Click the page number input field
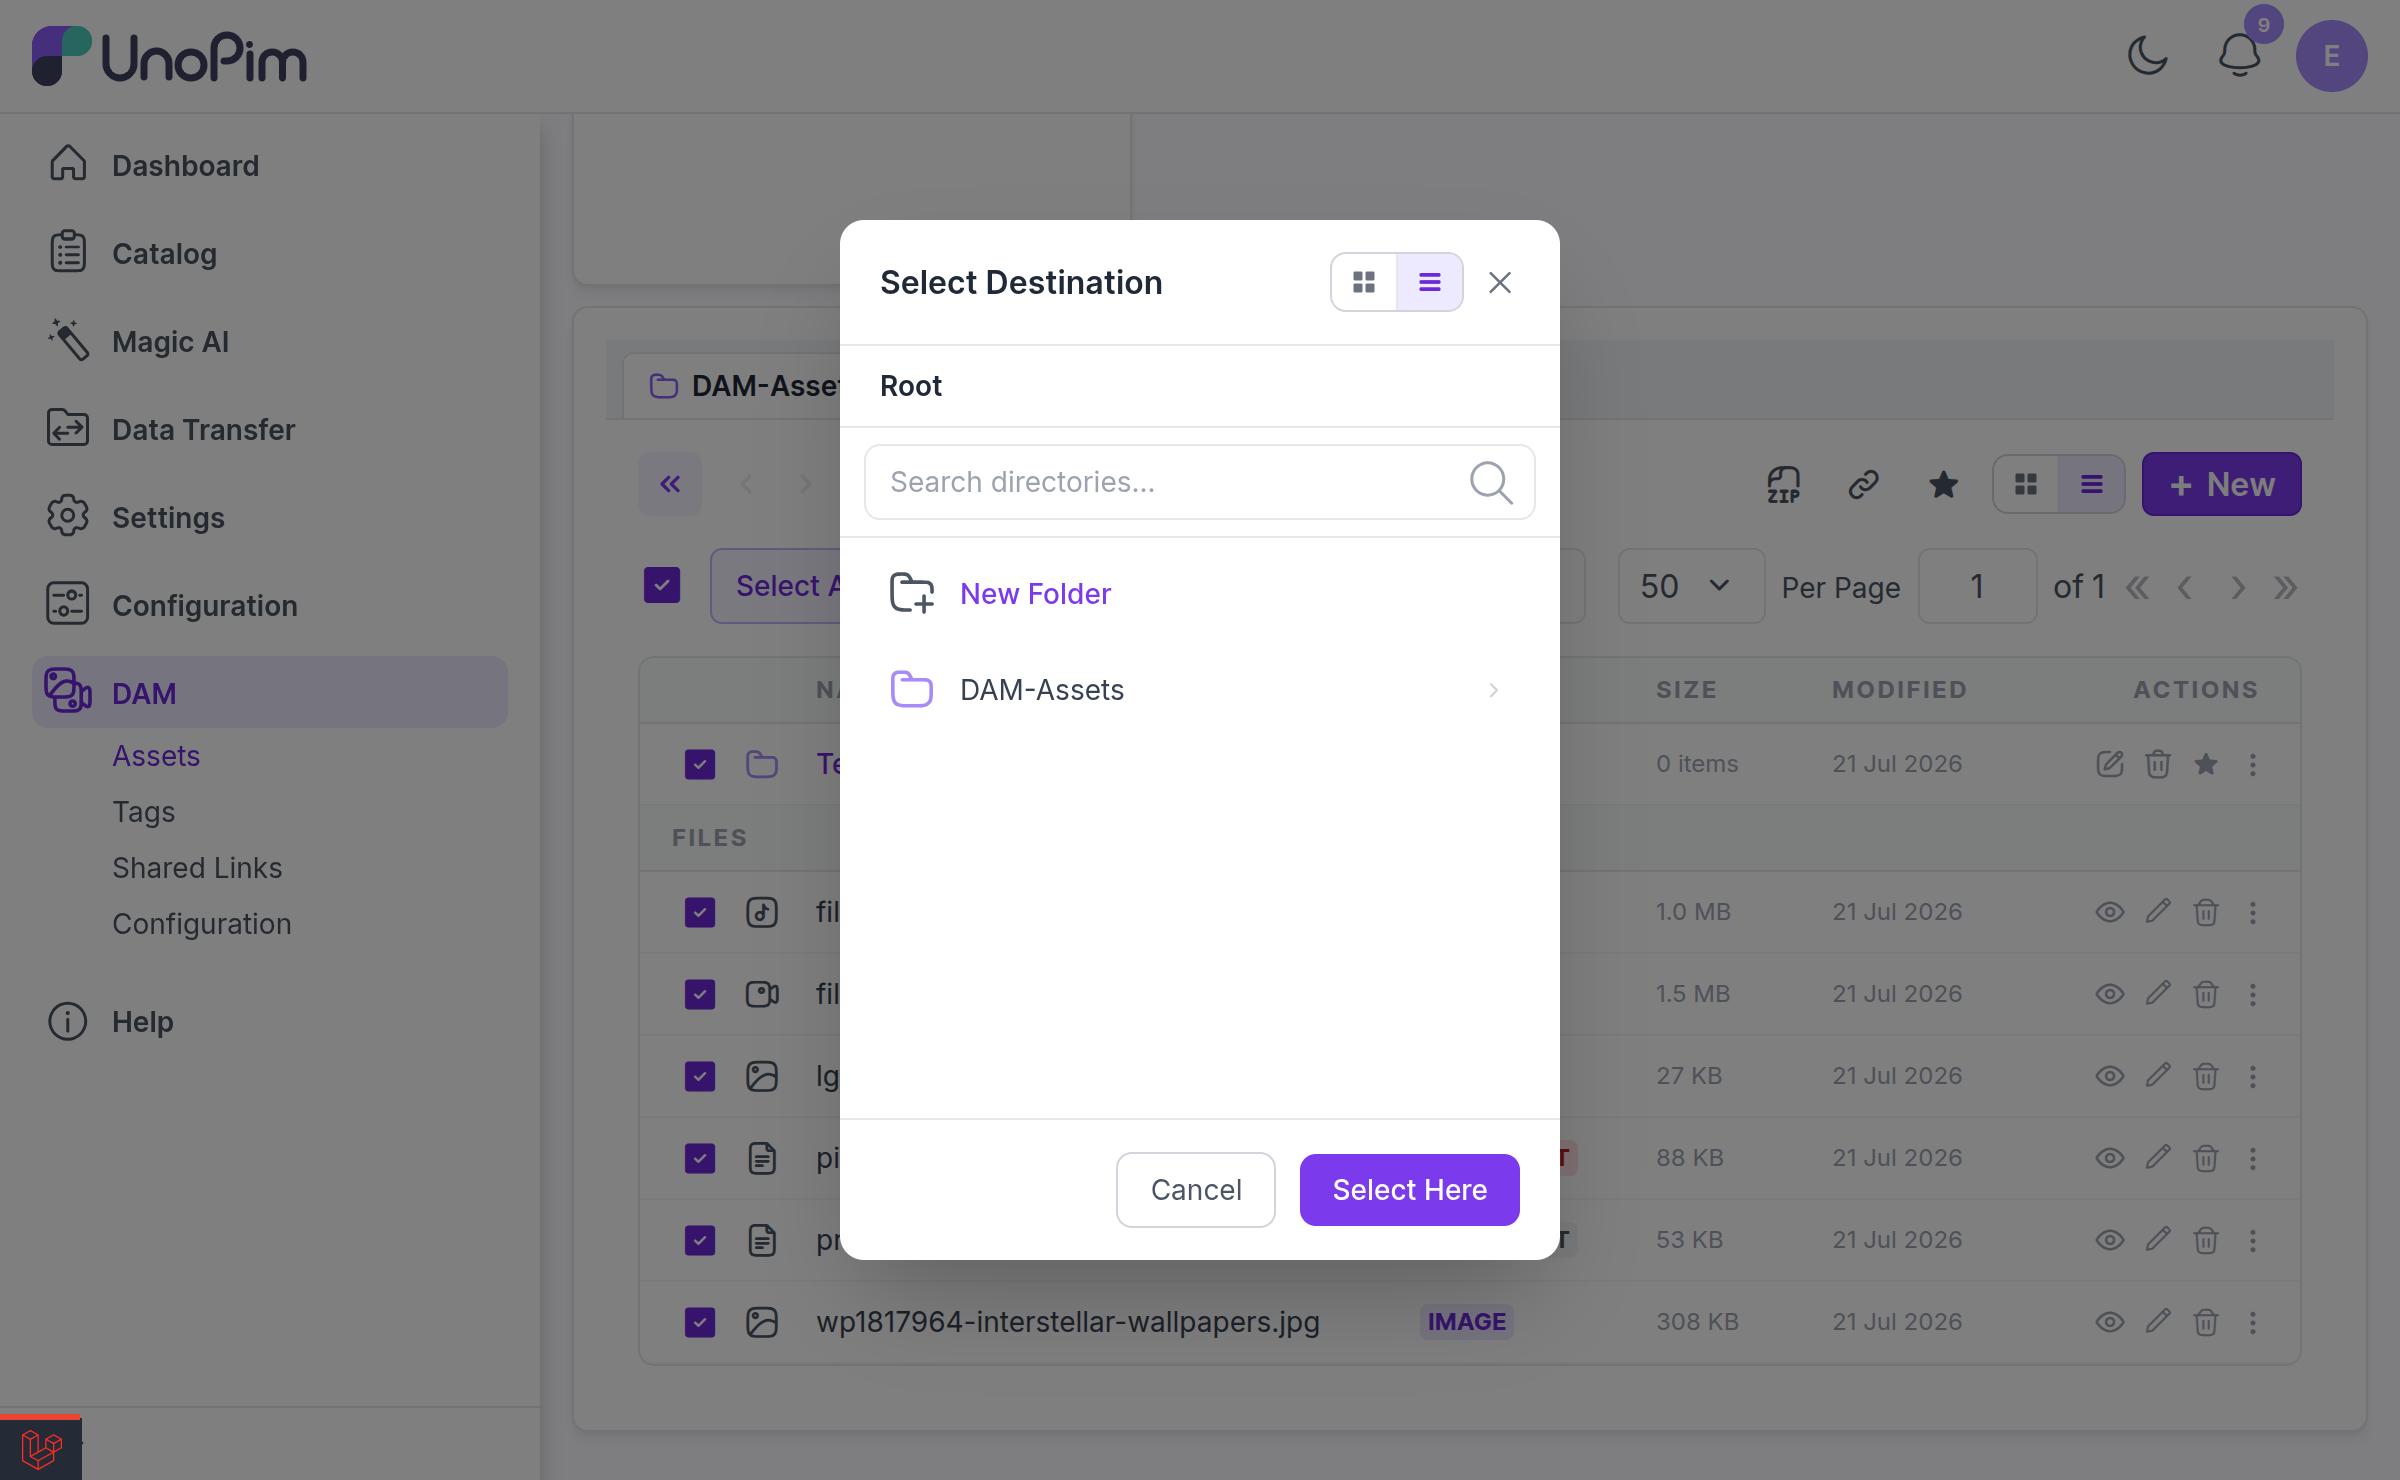This screenshot has height=1480, width=2400. pyautogui.click(x=1977, y=586)
